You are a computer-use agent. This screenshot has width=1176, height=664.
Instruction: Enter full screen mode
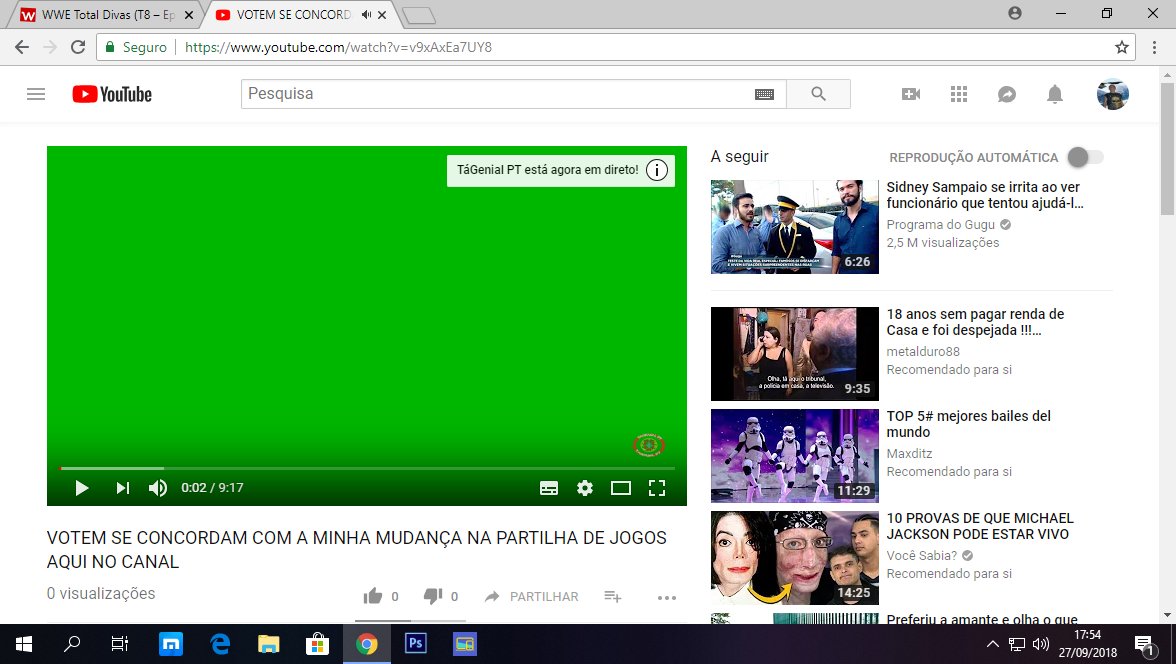click(x=657, y=488)
